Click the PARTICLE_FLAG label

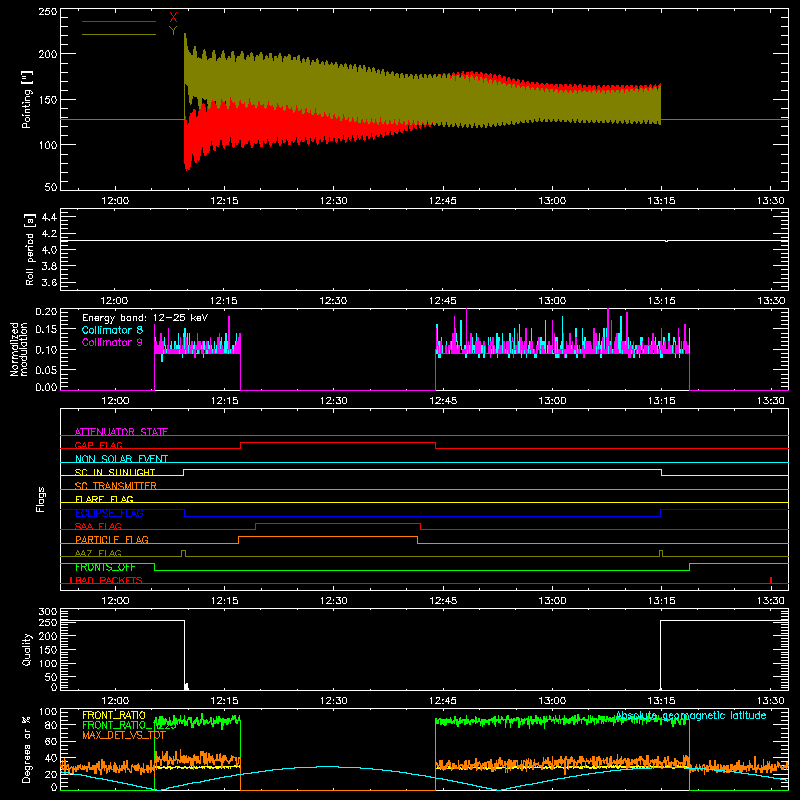pos(112,539)
